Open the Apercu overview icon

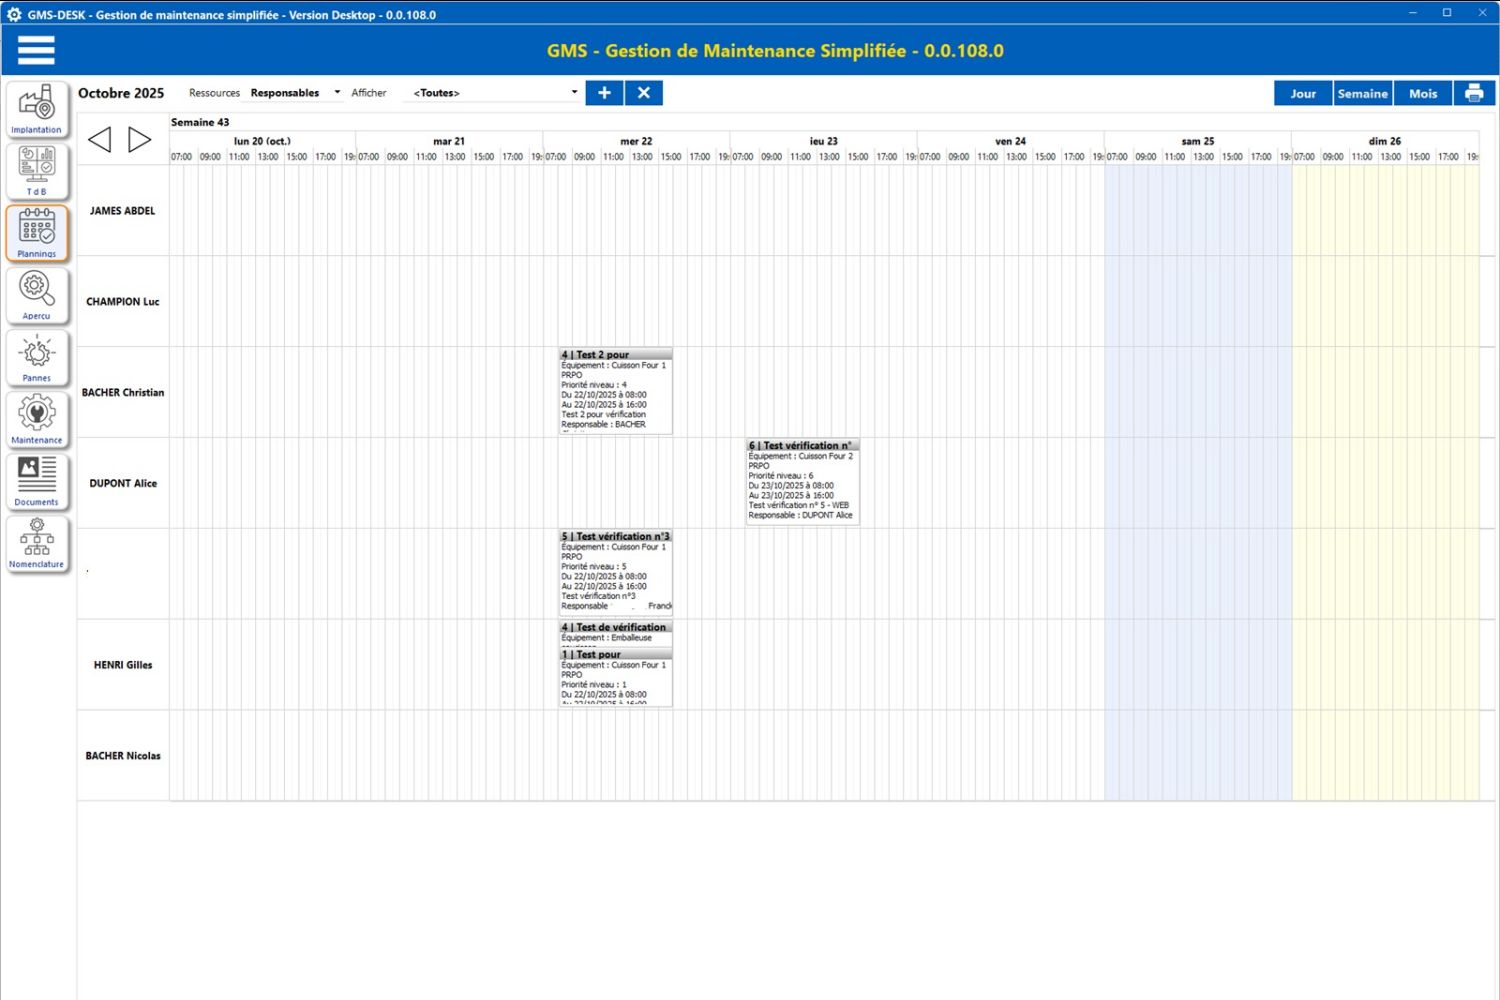point(37,295)
